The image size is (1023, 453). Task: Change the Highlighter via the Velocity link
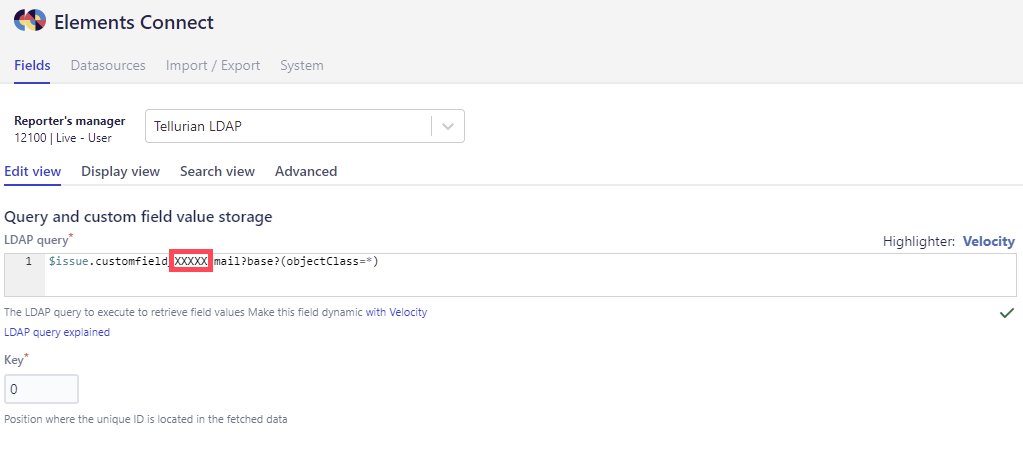[x=988, y=241]
